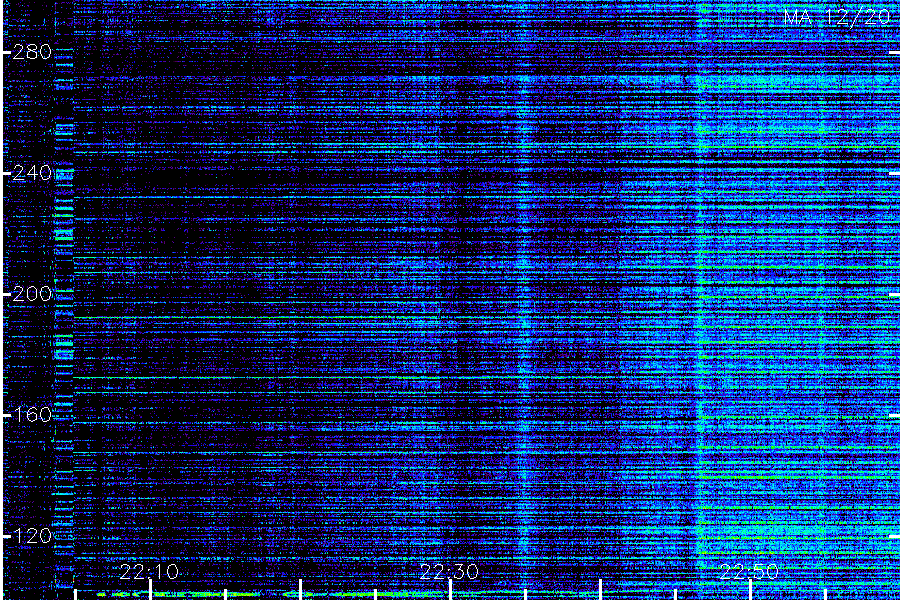Click the 120 frequency axis label
Screen dimensions: 900x600
coord(32,536)
